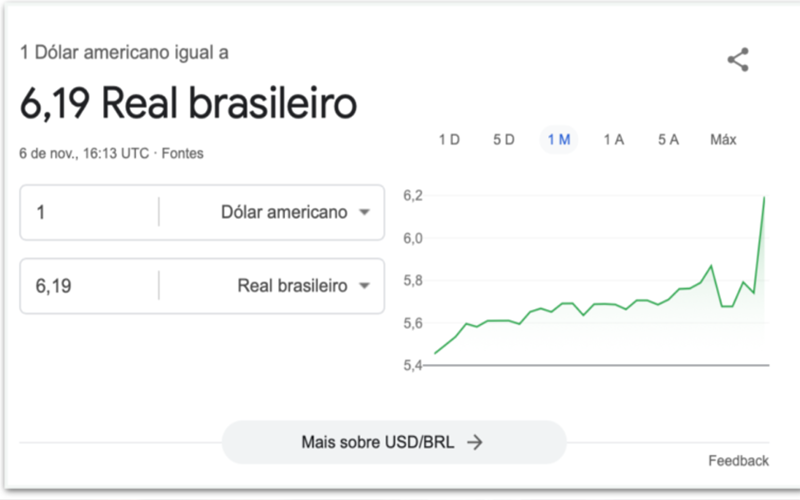Focus the converted amount field showing 6,19
Image resolution: width=800 pixels, height=500 pixels.
coord(90,286)
